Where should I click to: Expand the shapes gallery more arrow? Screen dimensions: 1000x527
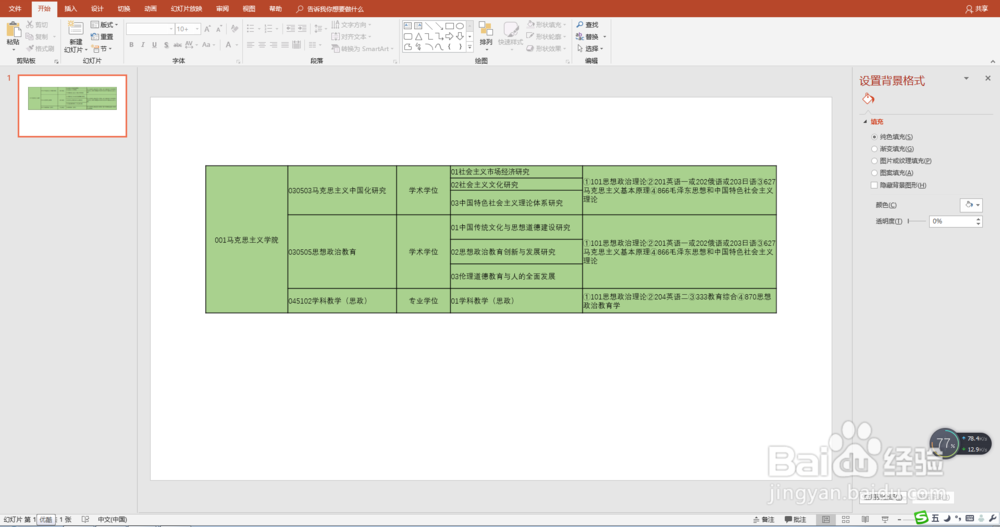[470, 47]
